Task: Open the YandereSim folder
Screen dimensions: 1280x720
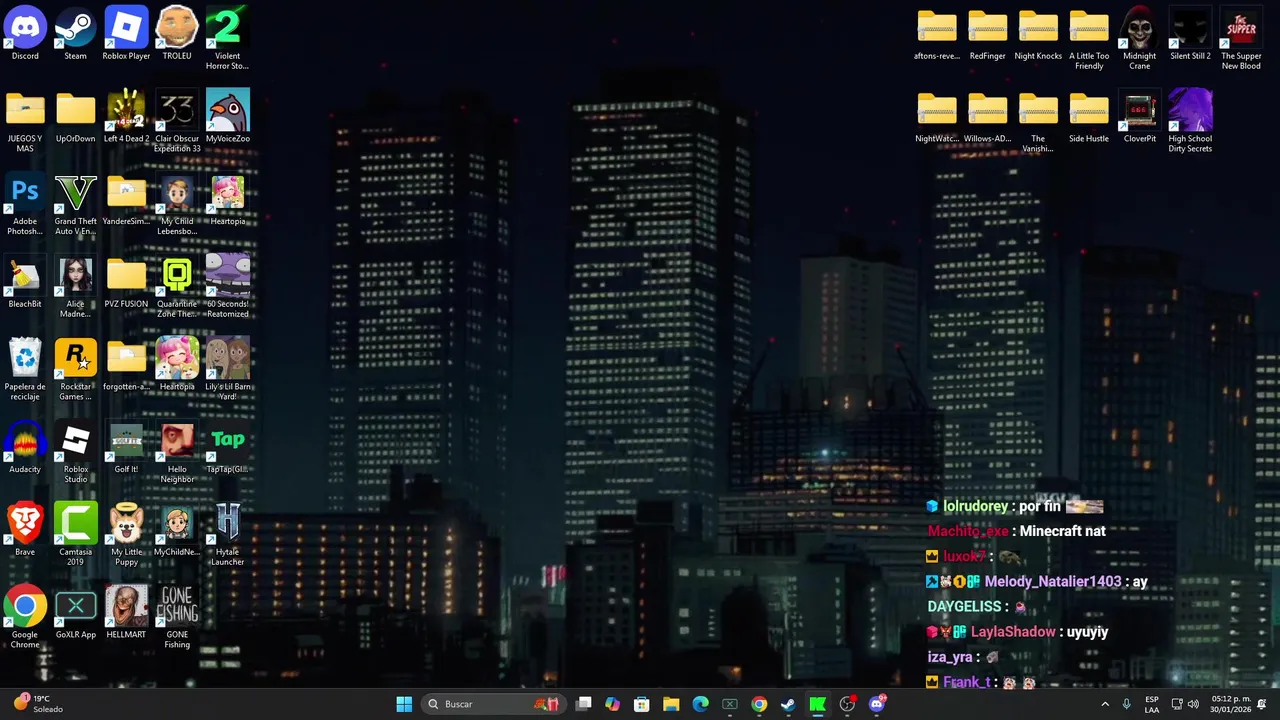Action: pyautogui.click(x=126, y=200)
